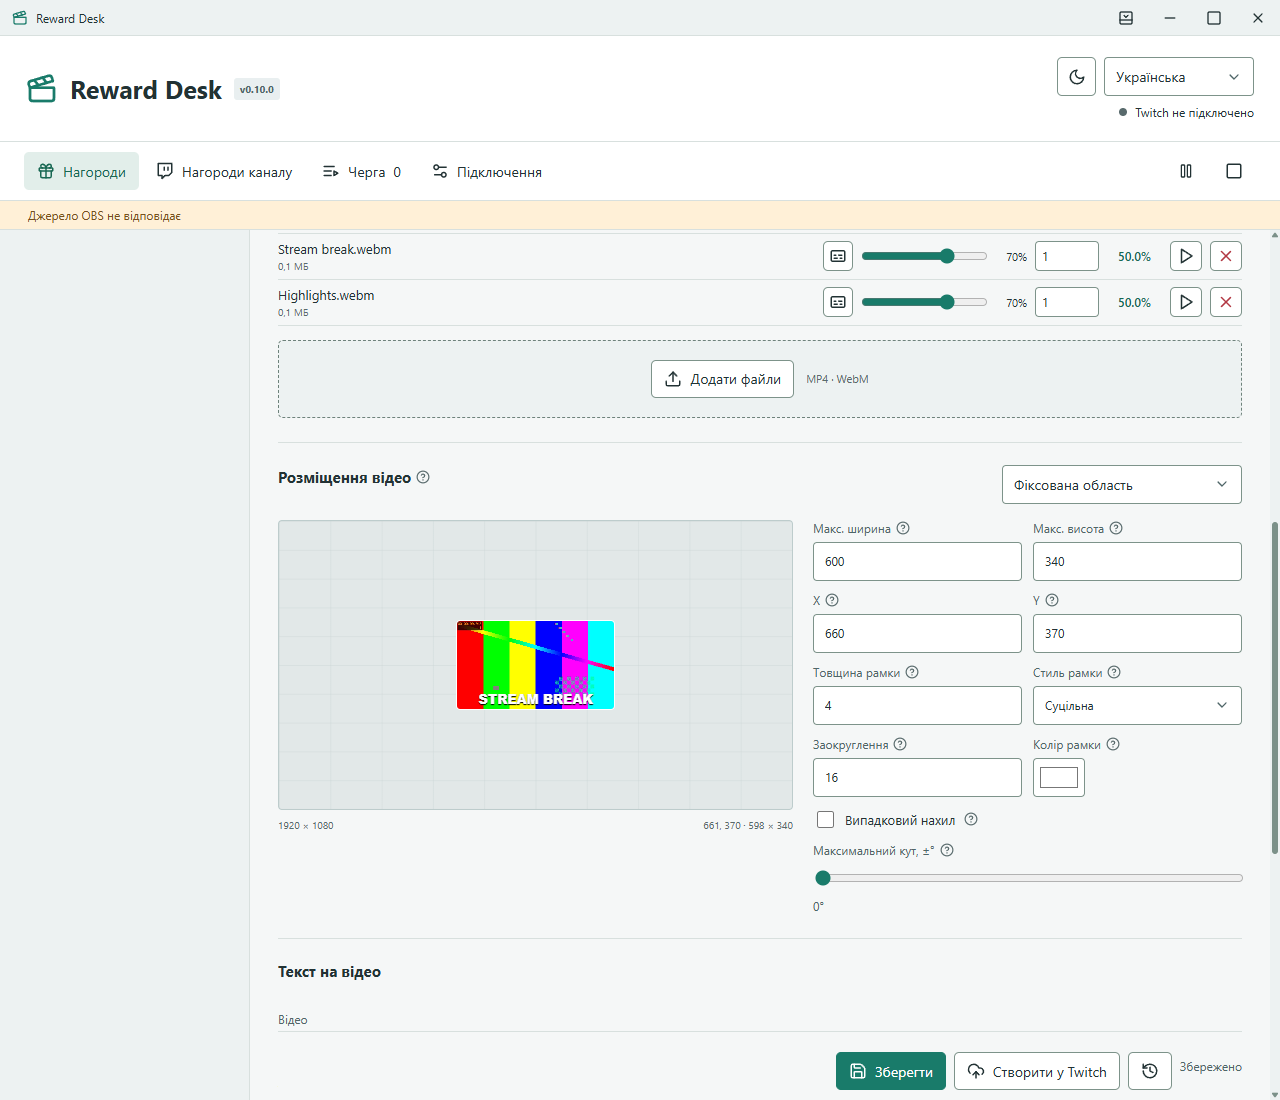
Task: Click the Y position input field
Action: pos(1137,633)
